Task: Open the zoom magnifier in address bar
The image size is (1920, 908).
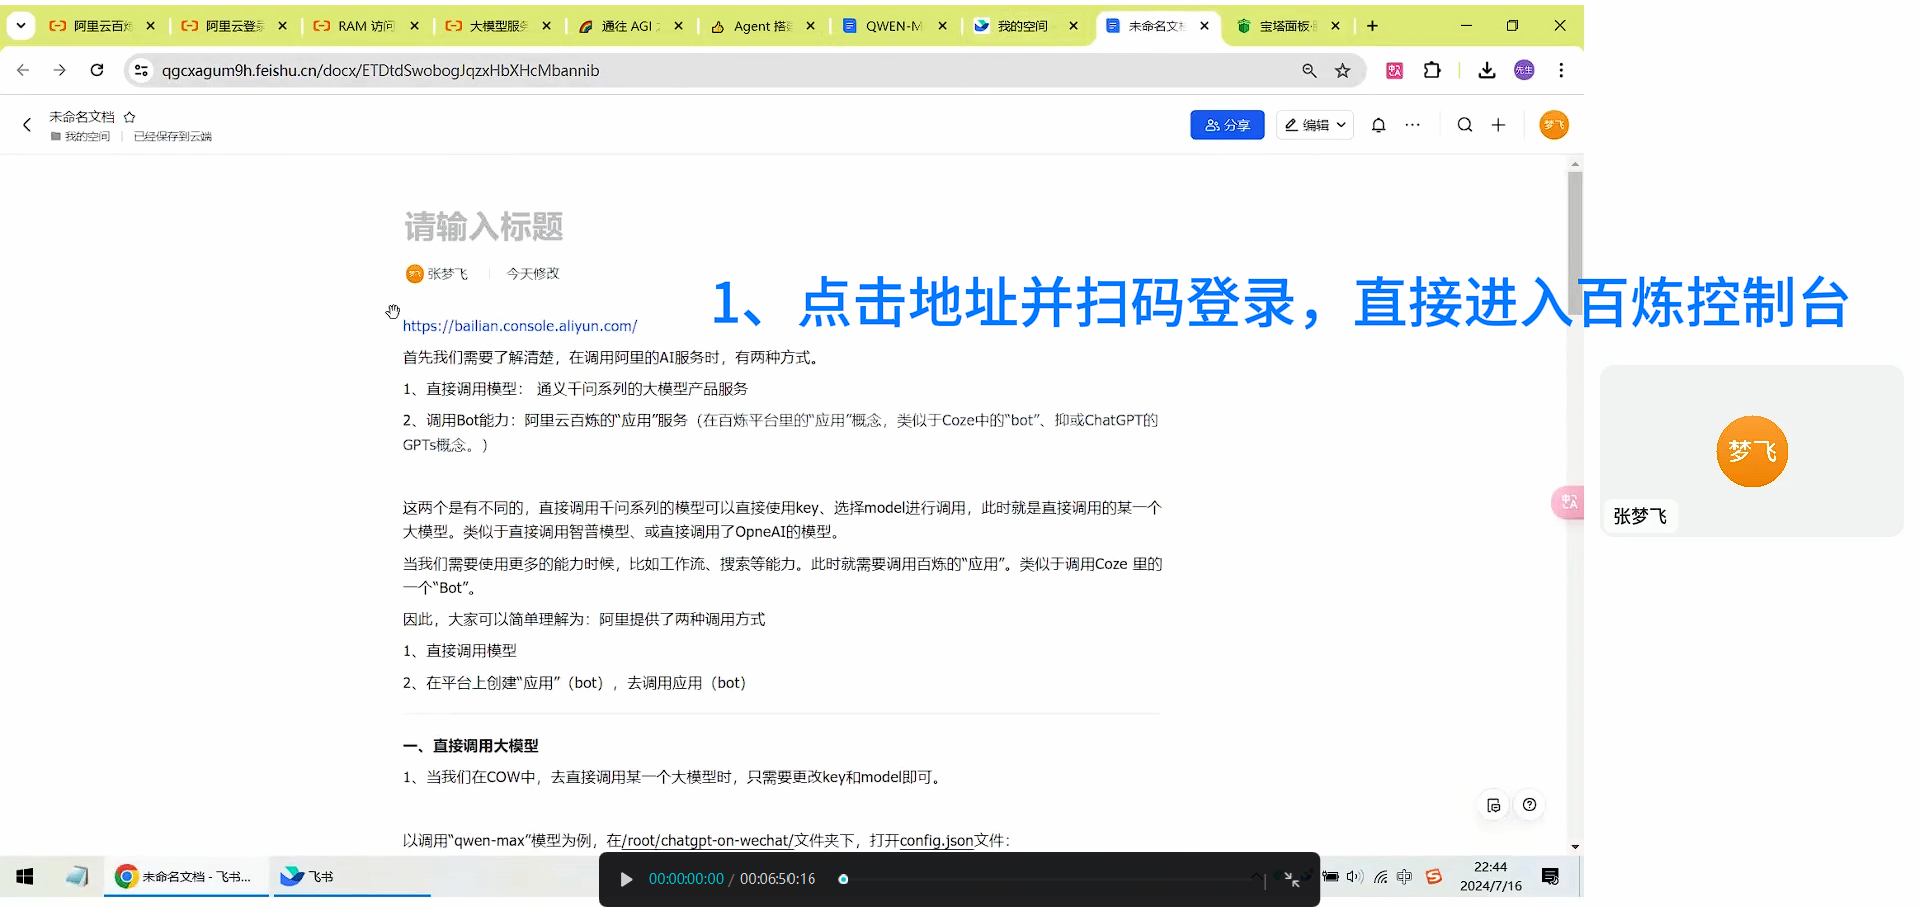Action: pos(1309,70)
